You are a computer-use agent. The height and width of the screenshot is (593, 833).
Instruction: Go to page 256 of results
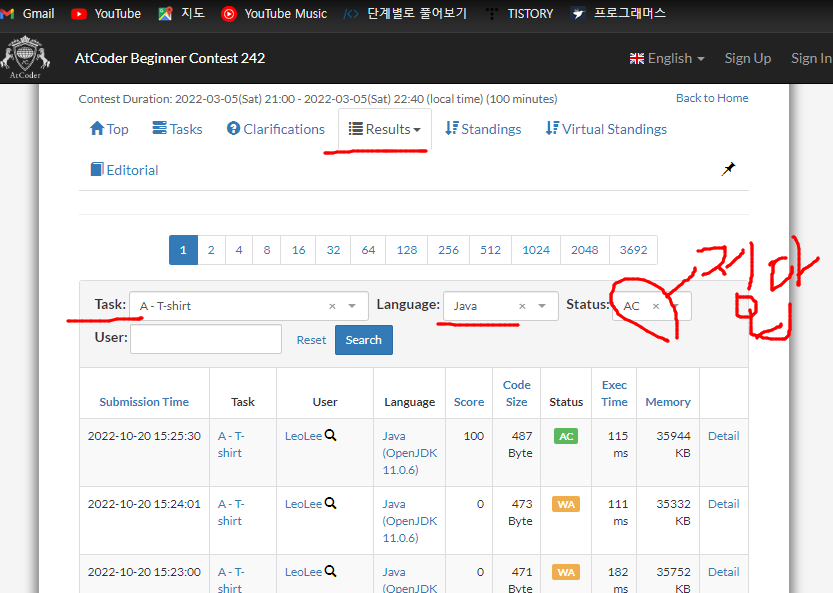tap(448, 250)
